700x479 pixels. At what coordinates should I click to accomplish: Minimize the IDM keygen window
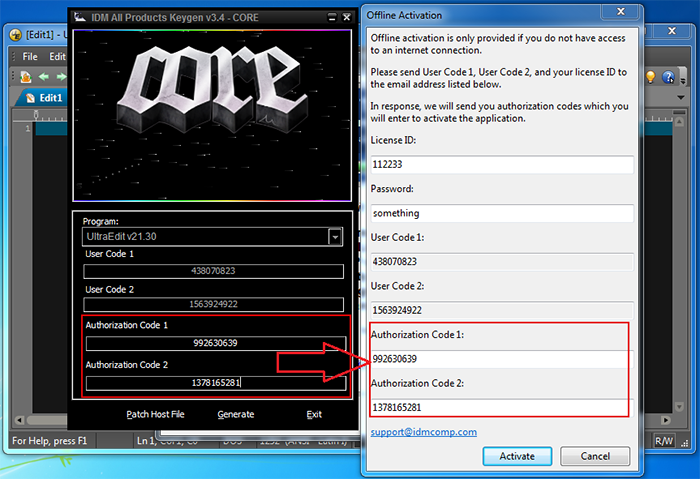coord(332,17)
